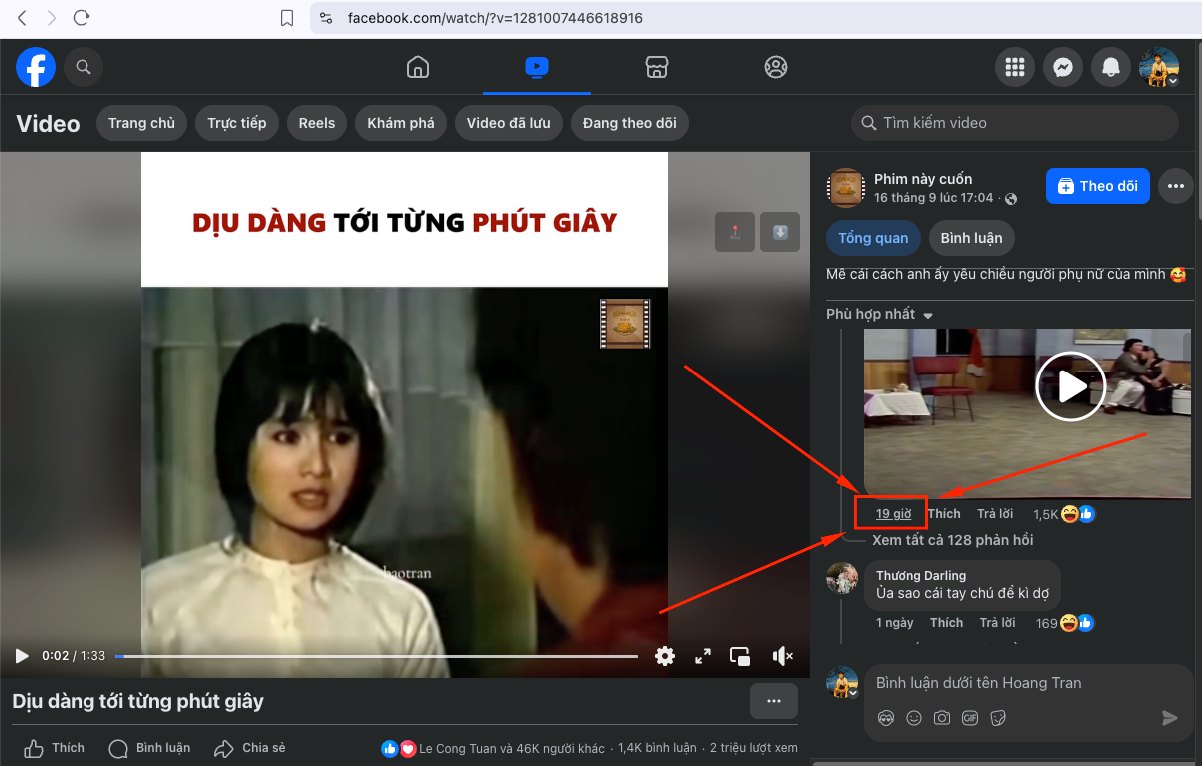This screenshot has height=766, width=1202.
Task: Open Phim này cuốn page avatar
Action: pos(845,187)
